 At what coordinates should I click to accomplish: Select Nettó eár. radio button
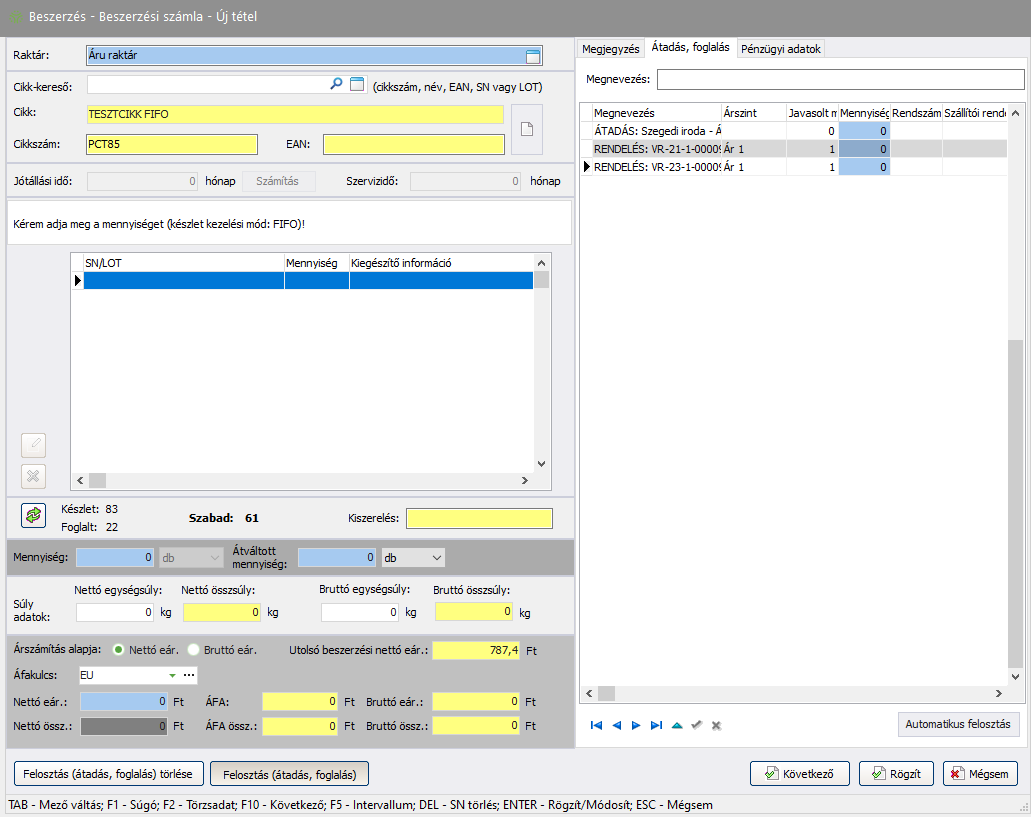(x=119, y=650)
